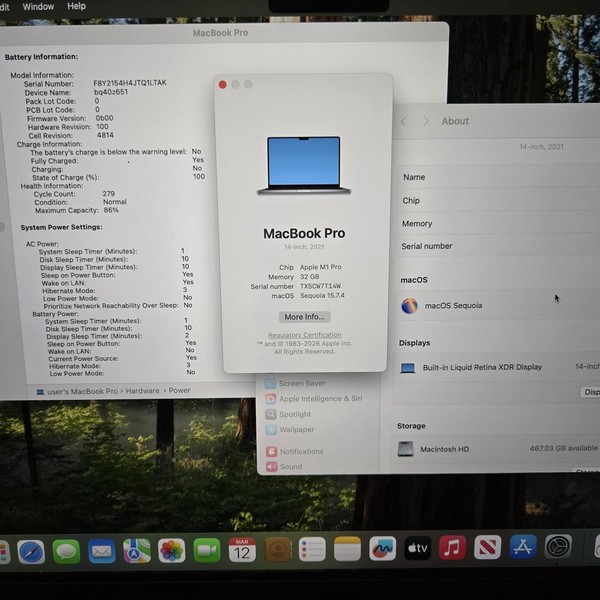Launch the News app from the Dock
Image resolution: width=600 pixels, height=600 pixels.
tap(488, 547)
